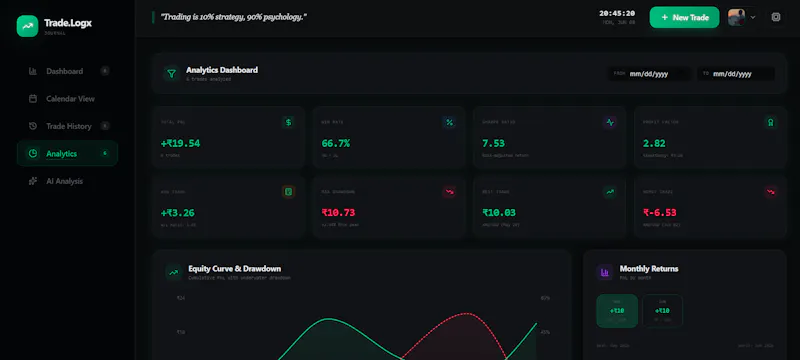The image size is (800, 360).
Task: Click the 20:45:20 clock display
Action: point(617,13)
